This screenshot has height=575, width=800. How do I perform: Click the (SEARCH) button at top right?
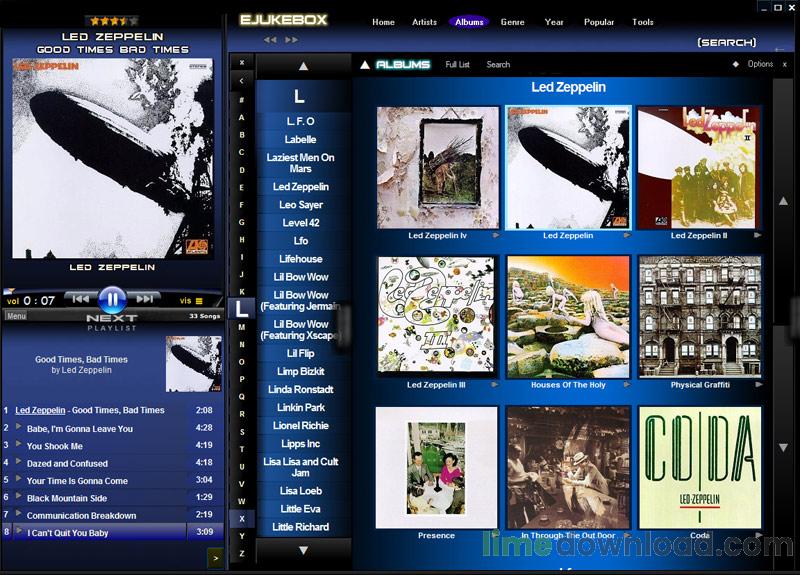tap(727, 42)
